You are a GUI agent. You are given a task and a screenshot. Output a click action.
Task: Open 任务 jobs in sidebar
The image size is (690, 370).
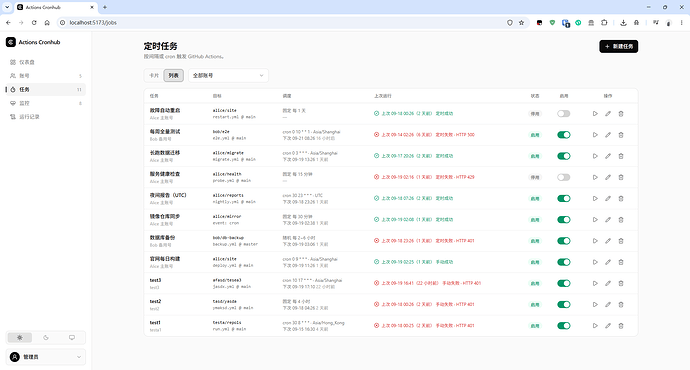46,89
